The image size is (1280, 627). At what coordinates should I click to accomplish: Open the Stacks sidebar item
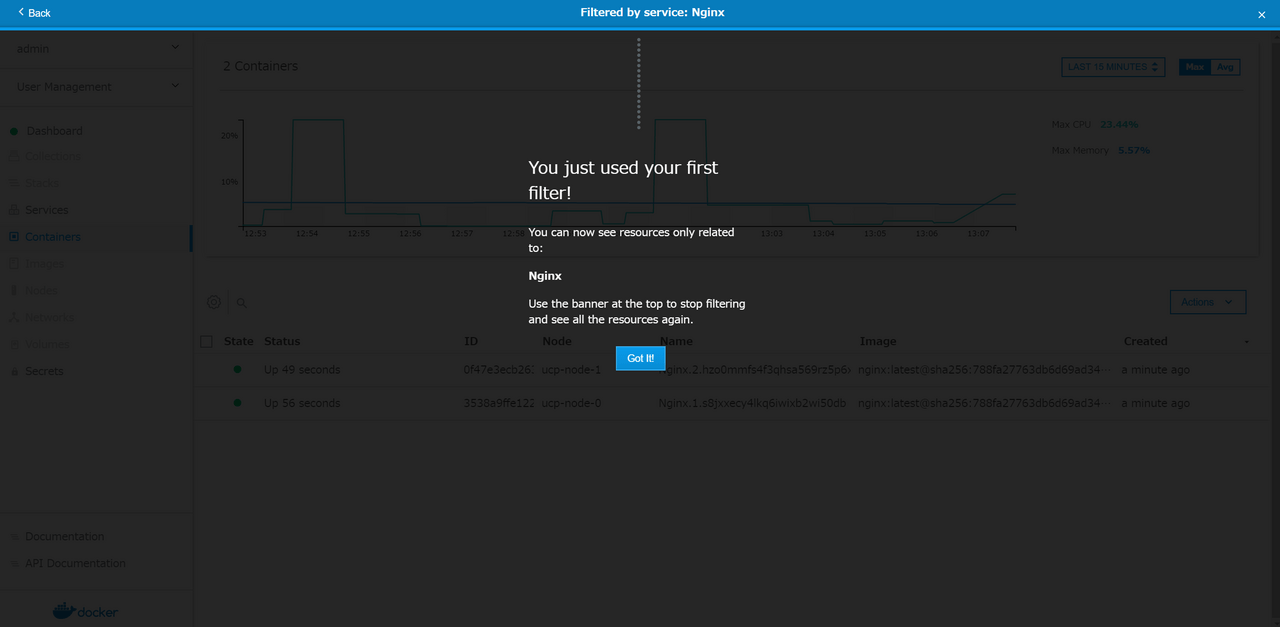pos(43,183)
